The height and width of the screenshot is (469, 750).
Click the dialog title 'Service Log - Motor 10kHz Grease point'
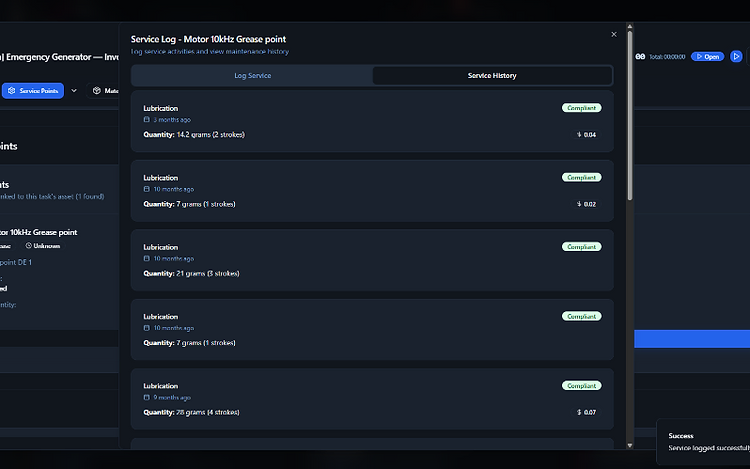click(x=209, y=39)
